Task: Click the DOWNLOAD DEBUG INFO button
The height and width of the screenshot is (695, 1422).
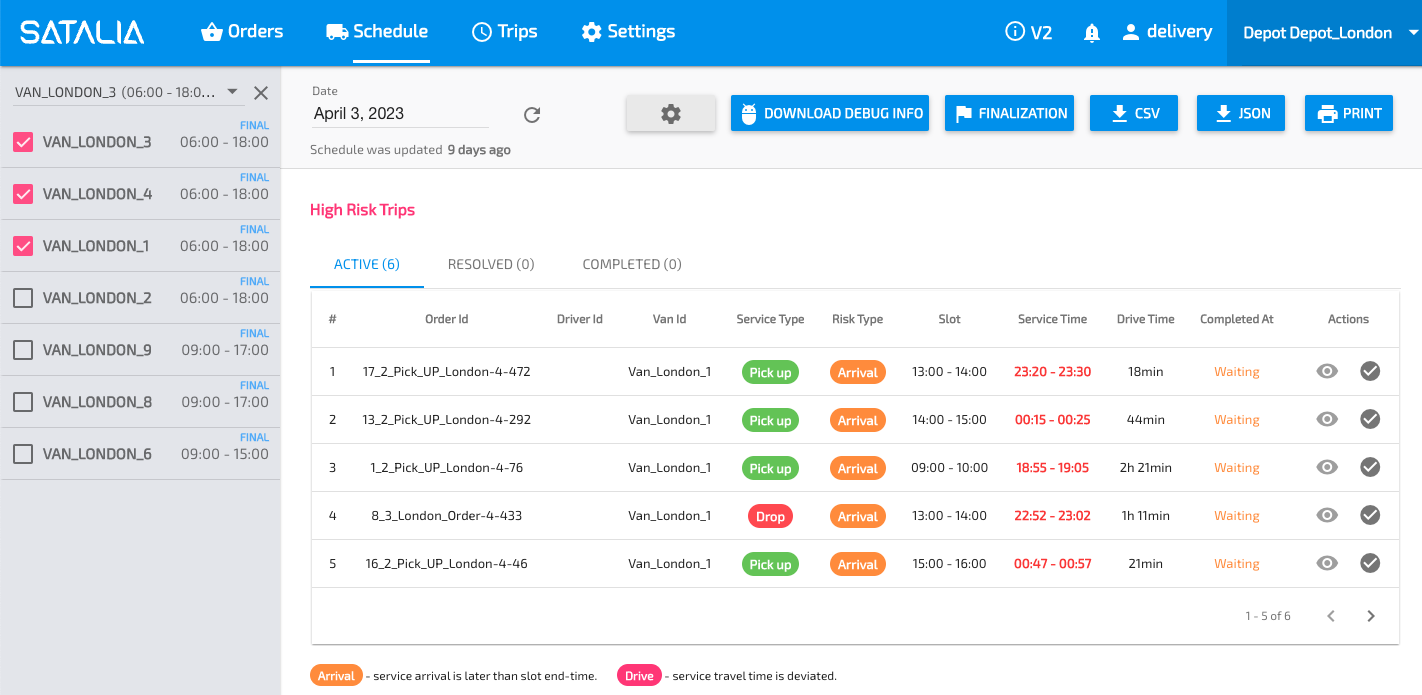Action: (830, 114)
